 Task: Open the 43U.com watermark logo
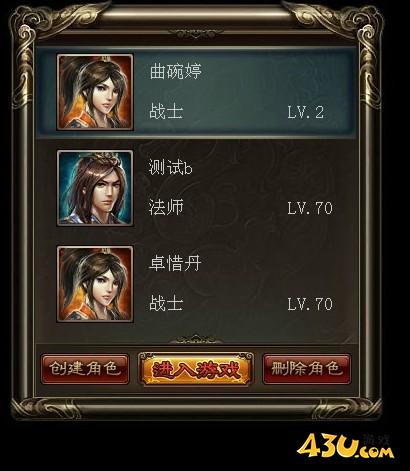point(345,446)
